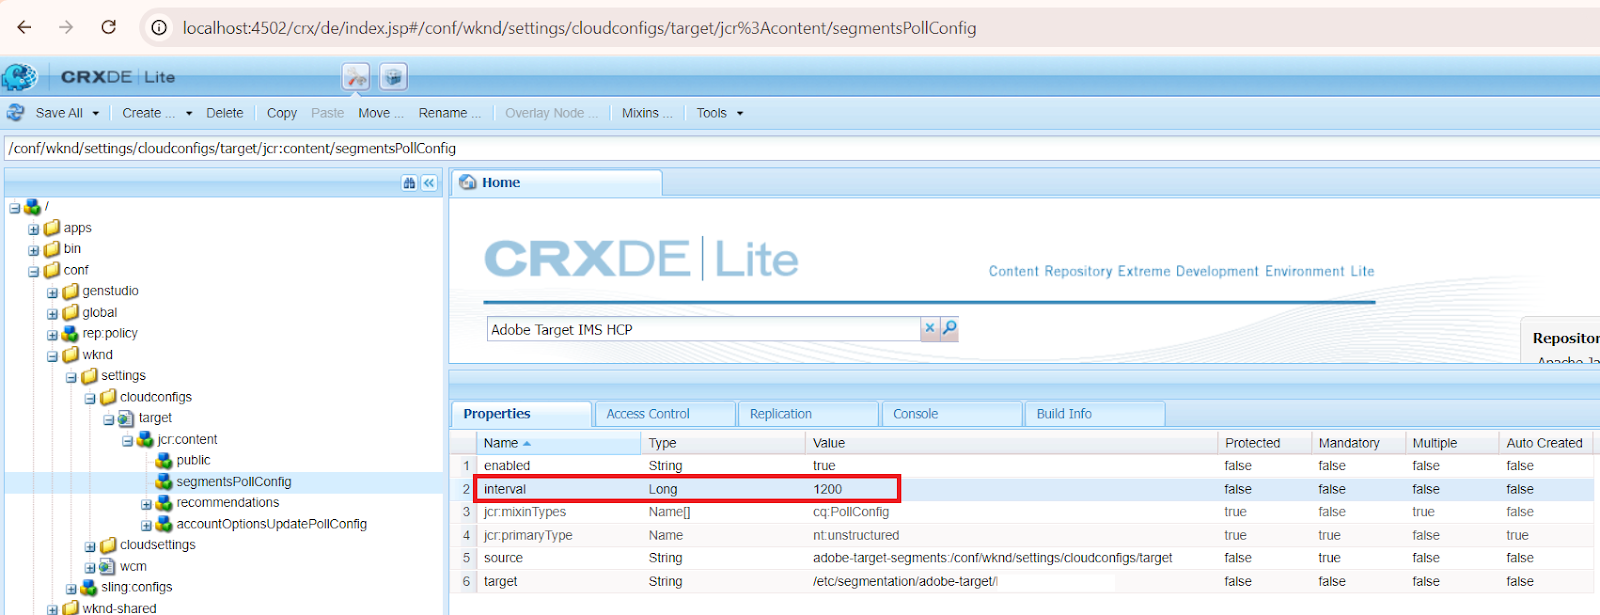Click Rename in the toolbar
Screen dimensions: 1600x615
pyautogui.click(x=450, y=113)
